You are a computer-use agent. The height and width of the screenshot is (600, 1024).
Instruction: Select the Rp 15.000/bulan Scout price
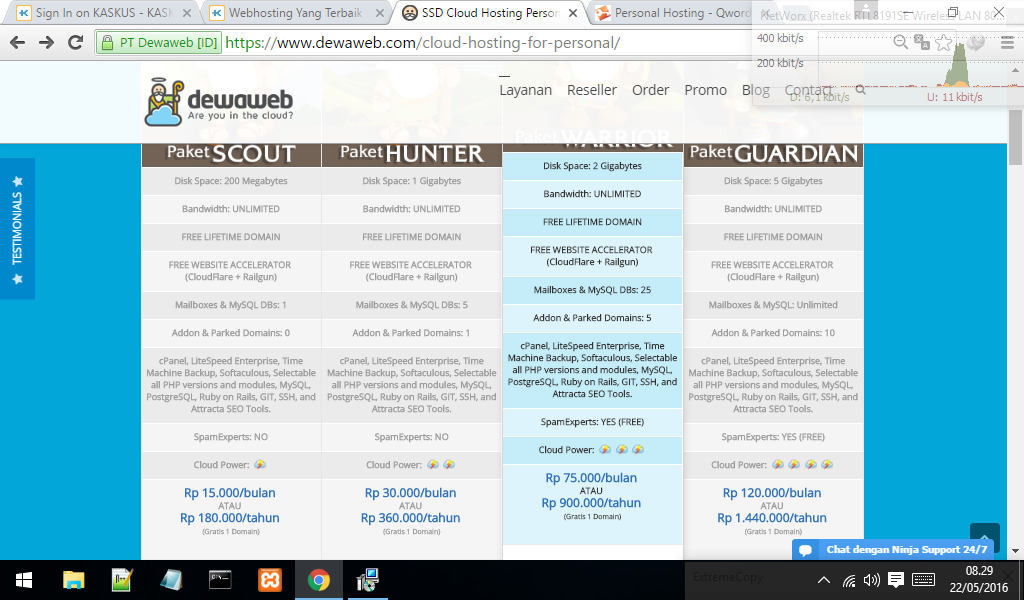click(x=230, y=493)
